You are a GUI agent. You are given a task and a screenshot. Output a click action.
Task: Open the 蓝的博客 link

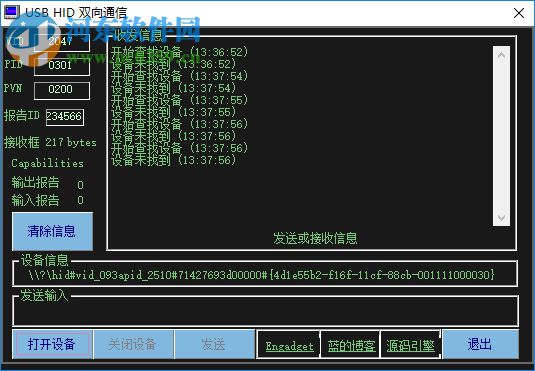coord(351,346)
